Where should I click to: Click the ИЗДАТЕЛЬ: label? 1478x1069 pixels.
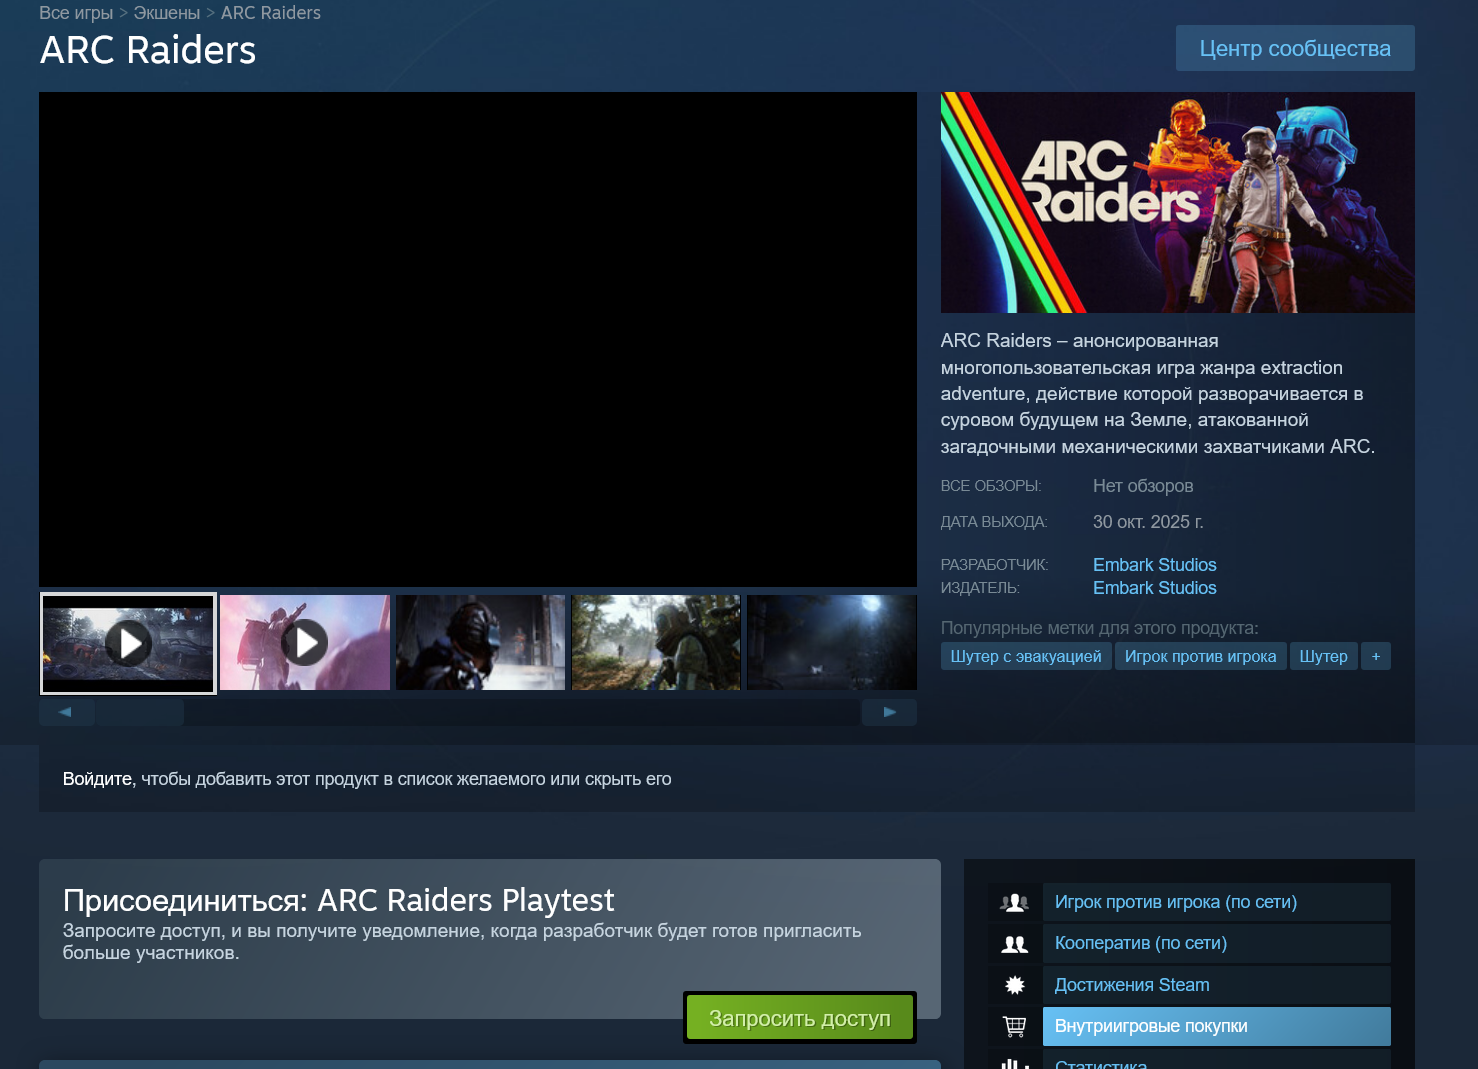click(x=980, y=588)
